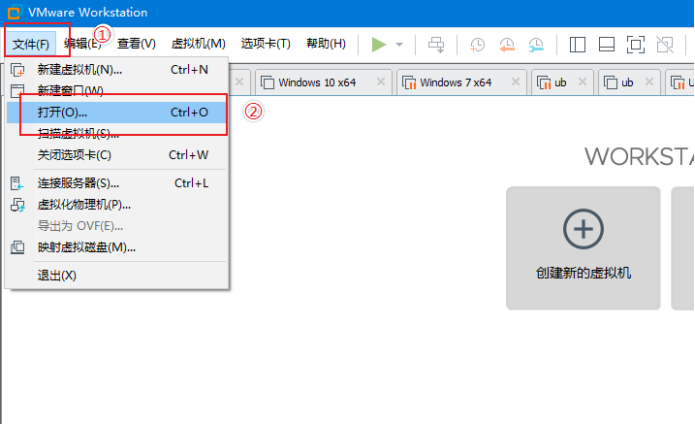Close the second ub tab
The width and height of the screenshot is (695, 424).
(x=649, y=82)
